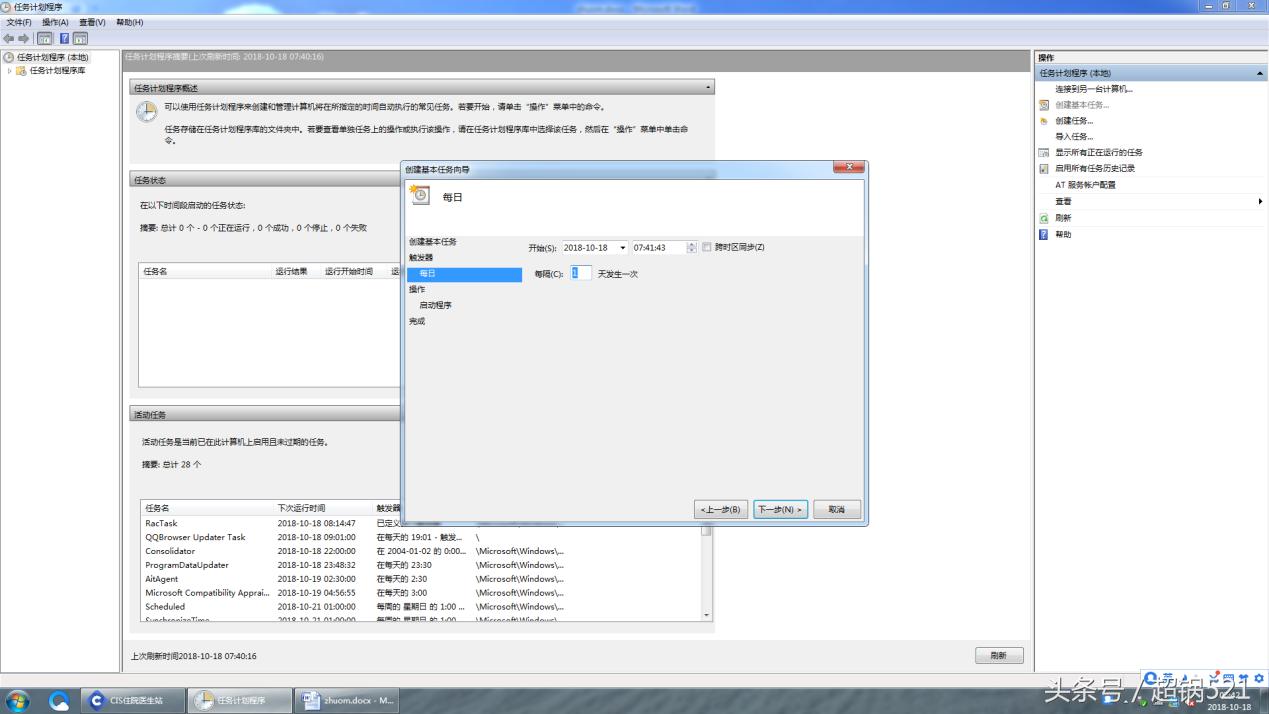
Task: Click the forward arrow toolbar icon
Action: (24, 38)
